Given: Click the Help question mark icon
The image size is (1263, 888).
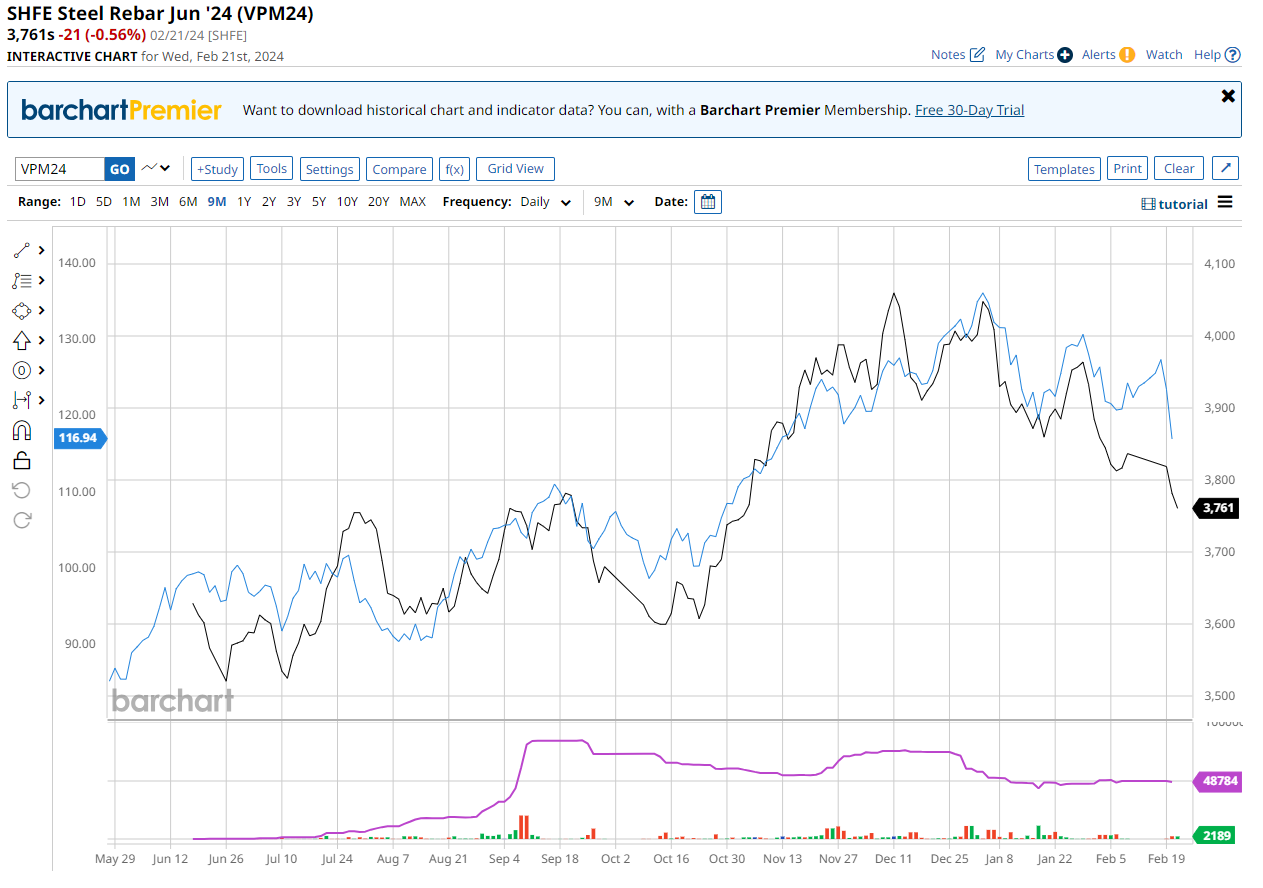Looking at the screenshot, I should [1233, 55].
